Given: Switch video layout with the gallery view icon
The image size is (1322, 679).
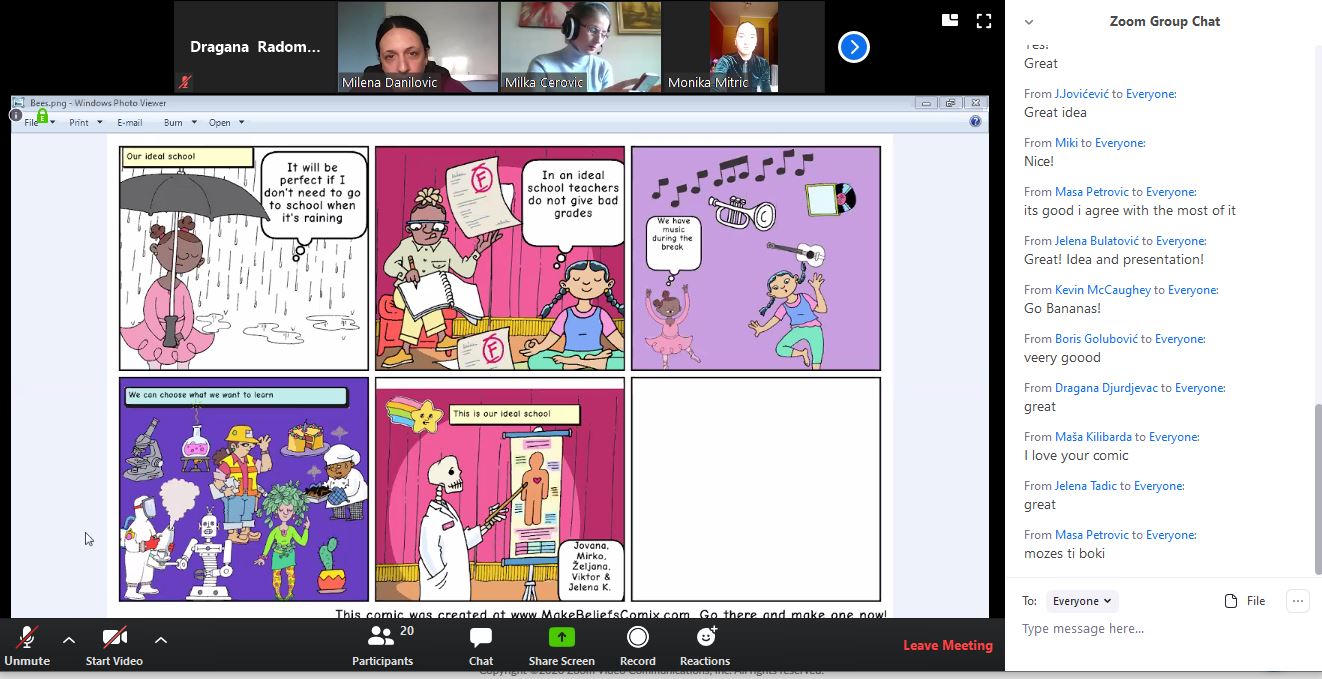Looking at the screenshot, I should (x=950, y=20).
